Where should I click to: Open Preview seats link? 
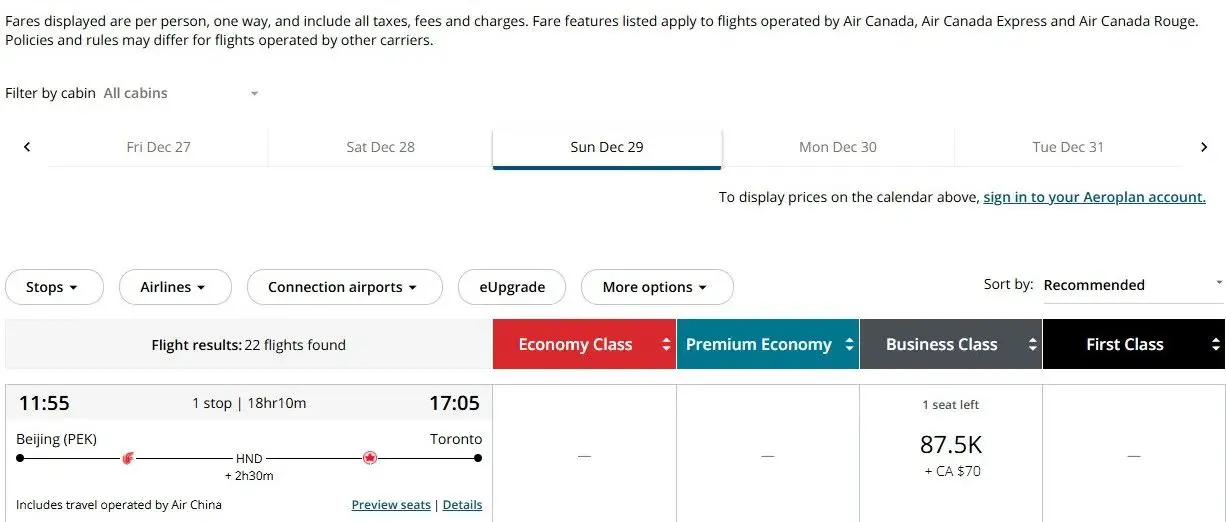[391, 505]
